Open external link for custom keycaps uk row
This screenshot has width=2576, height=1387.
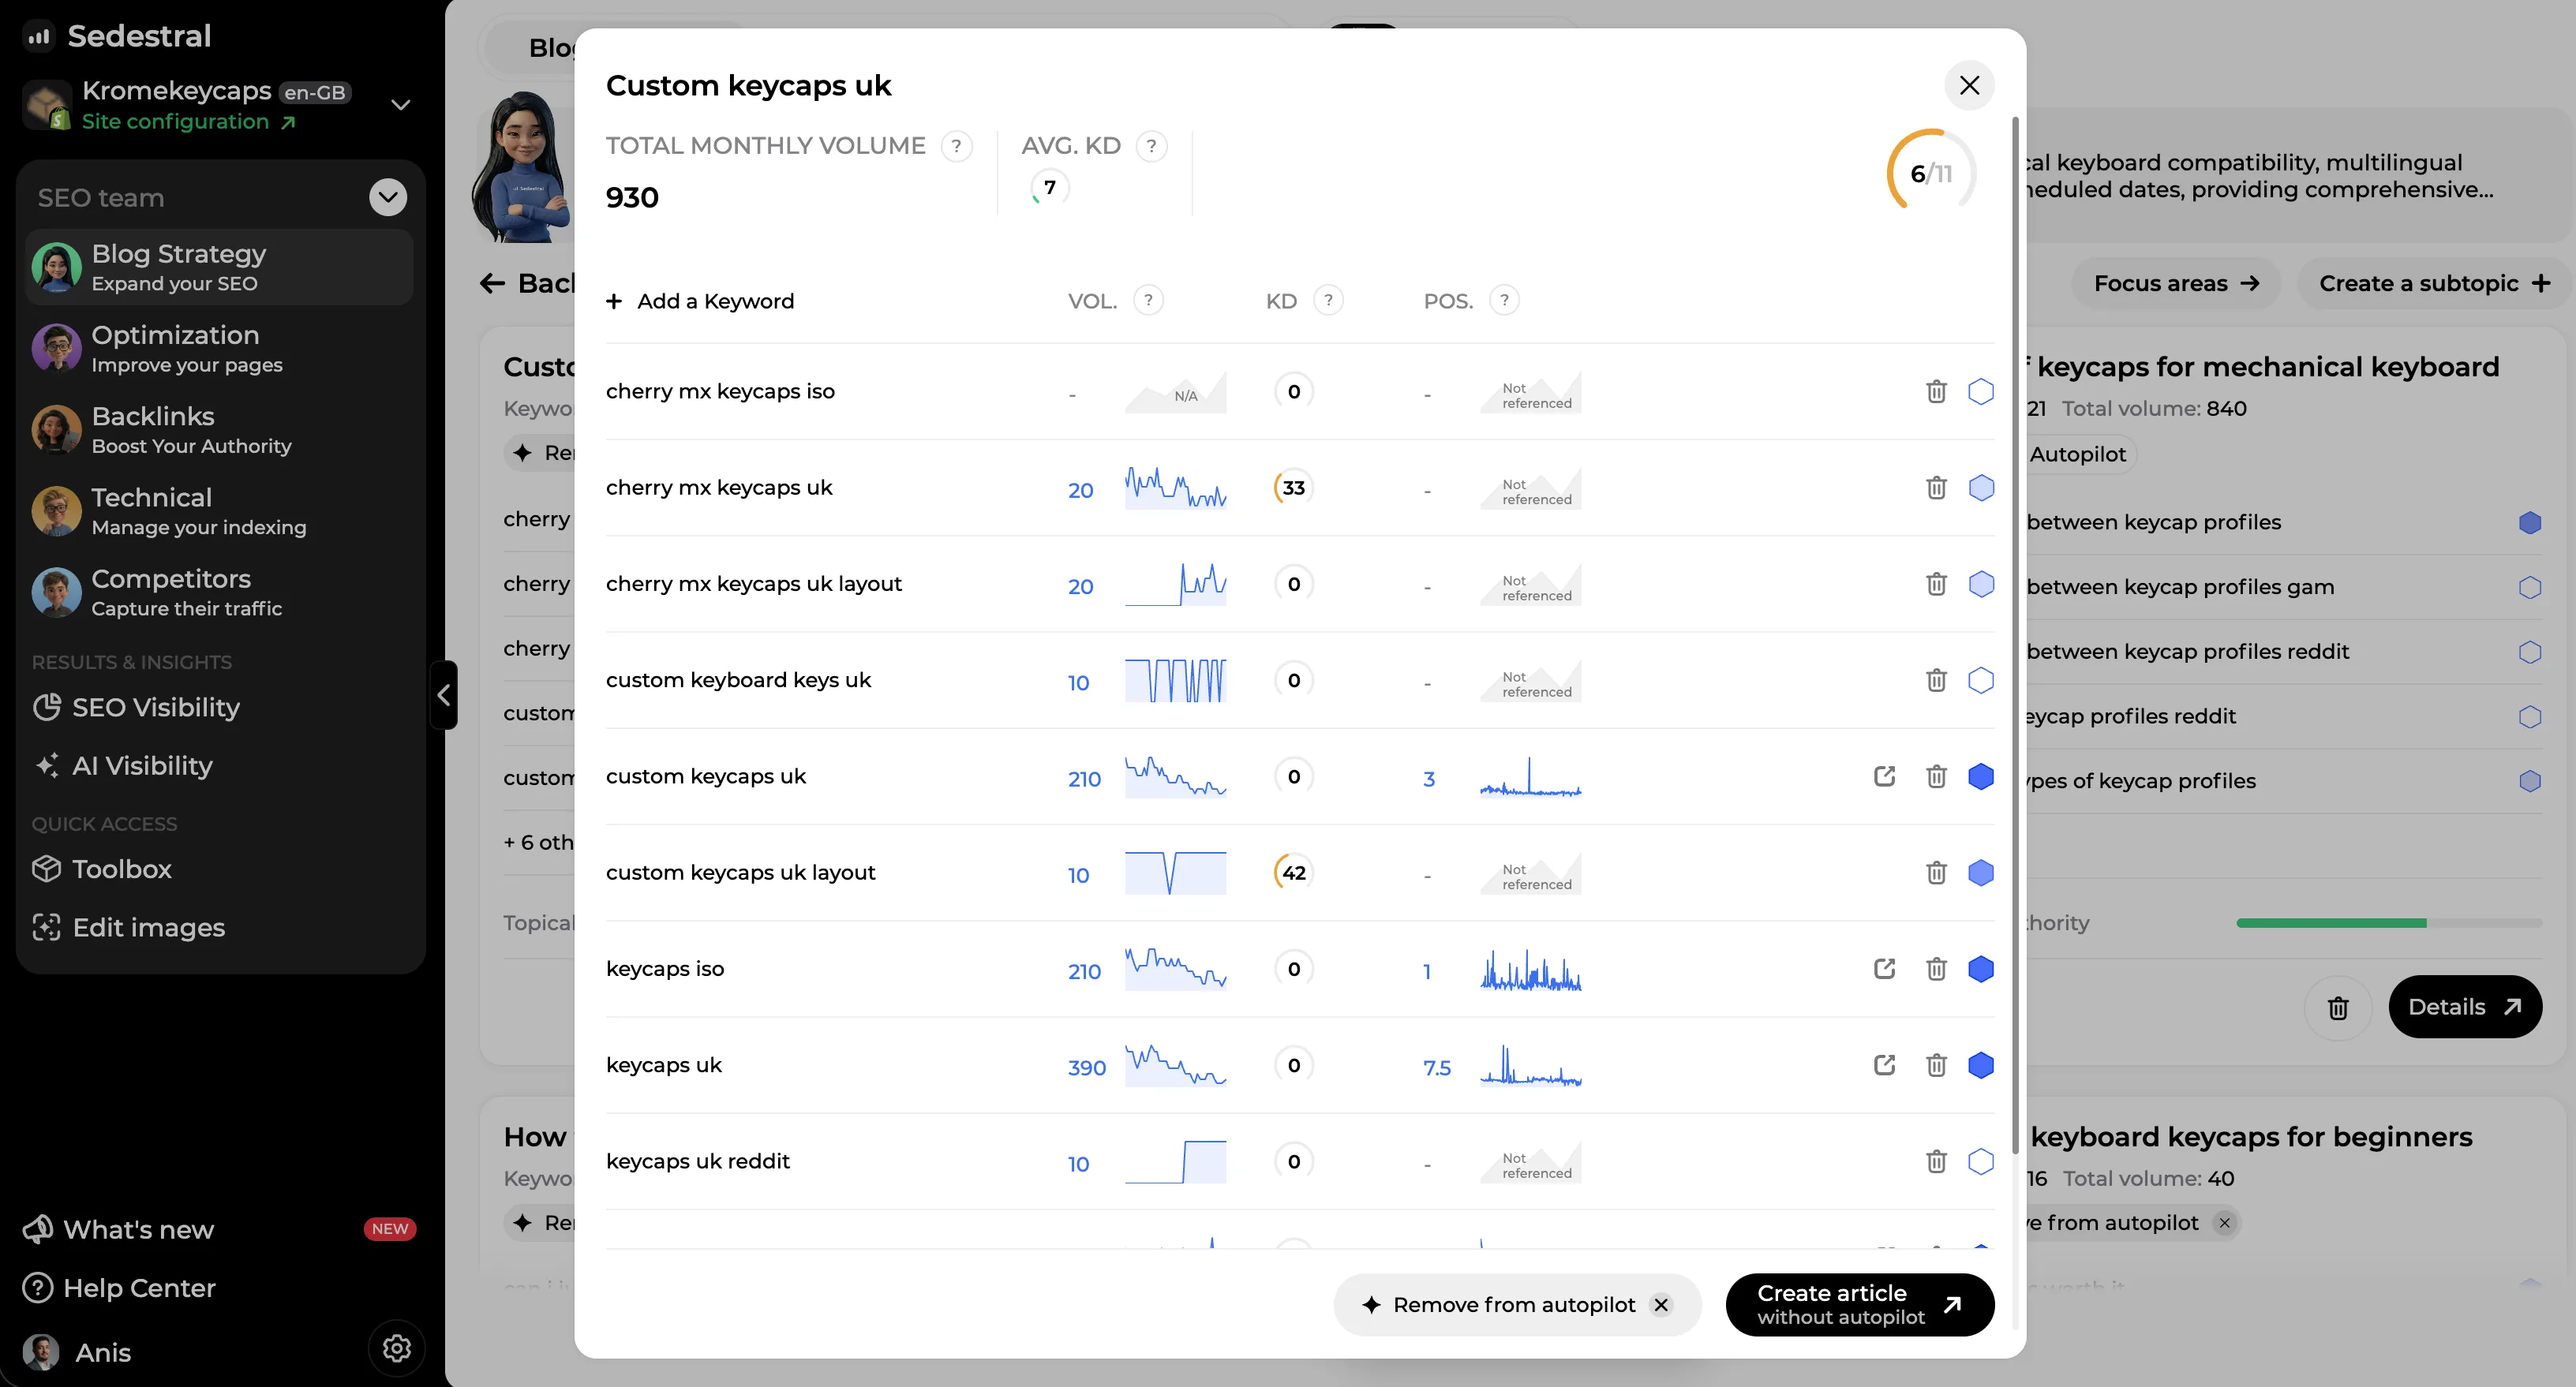1884,776
